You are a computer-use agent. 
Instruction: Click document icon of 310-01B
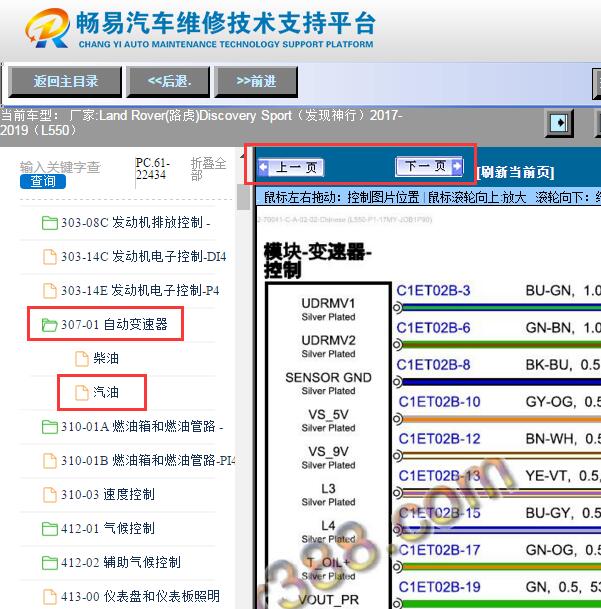point(49,461)
